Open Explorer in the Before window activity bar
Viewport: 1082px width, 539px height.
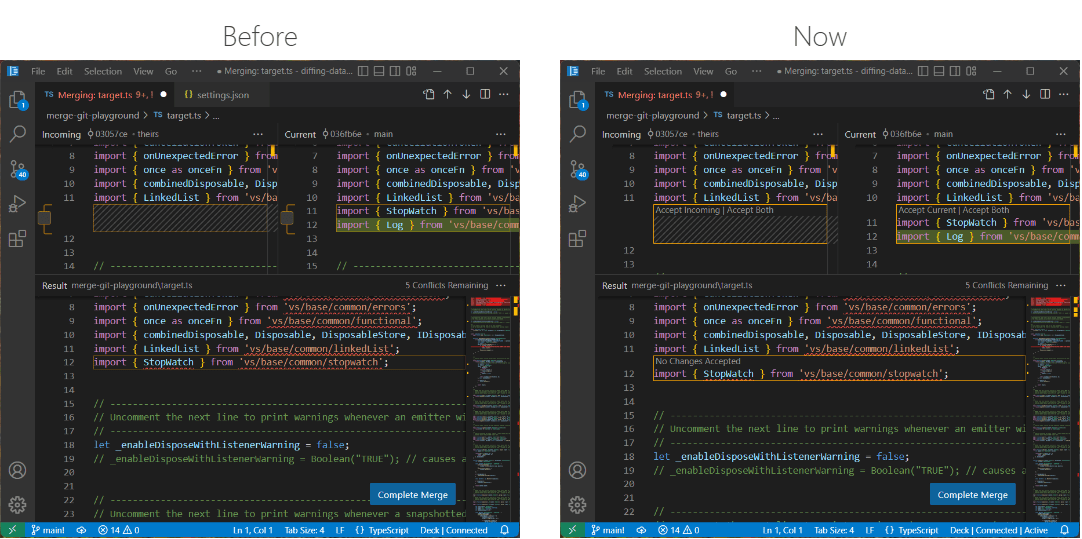[17, 101]
